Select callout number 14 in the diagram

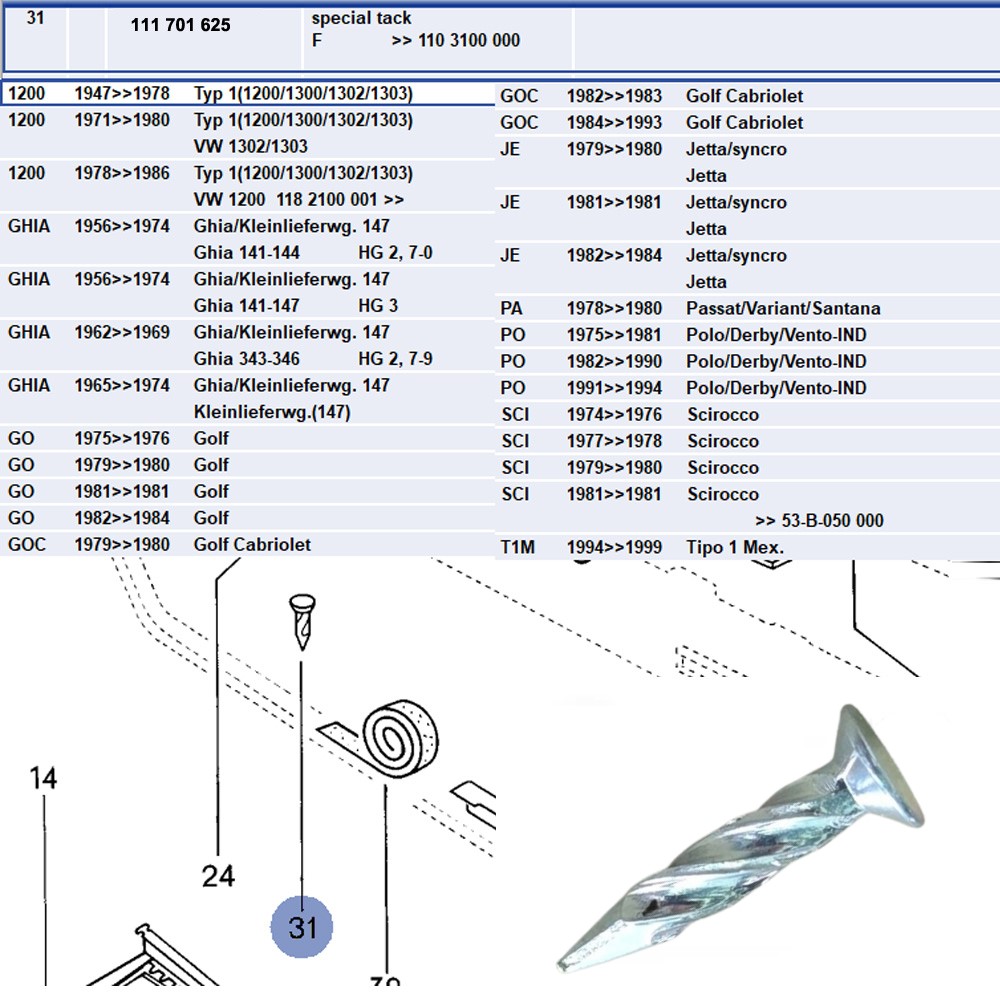point(43,778)
